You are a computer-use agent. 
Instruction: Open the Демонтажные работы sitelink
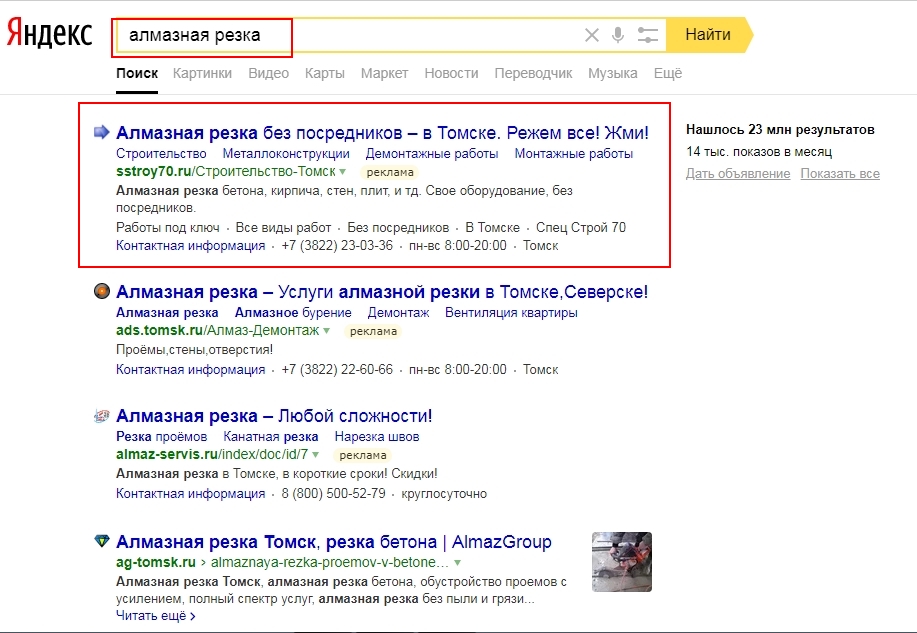[432, 153]
